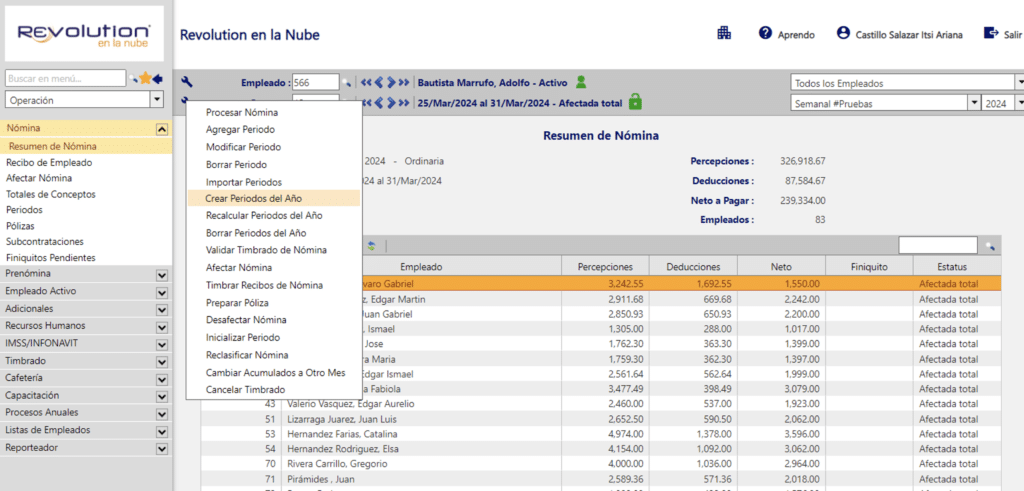Click the star favorites icon
The width and height of the screenshot is (1024, 491).
tap(146, 78)
